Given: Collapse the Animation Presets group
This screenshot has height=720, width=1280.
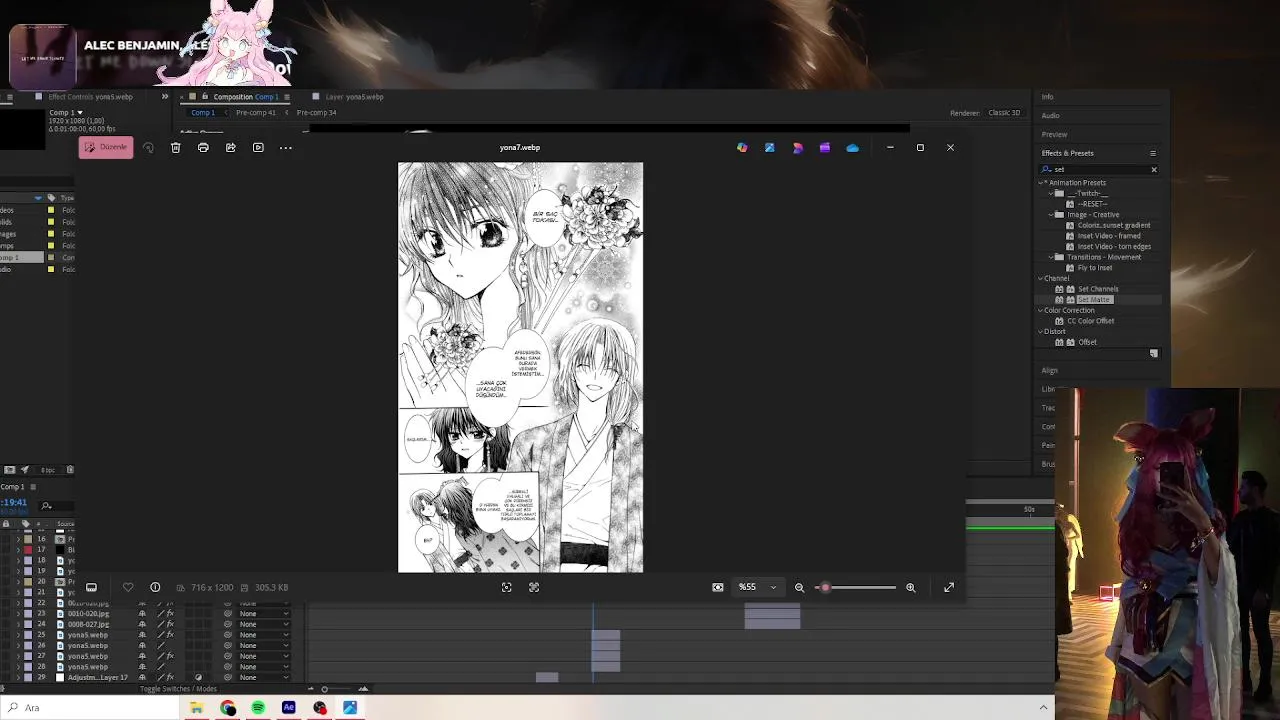Looking at the screenshot, I should (x=1041, y=183).
